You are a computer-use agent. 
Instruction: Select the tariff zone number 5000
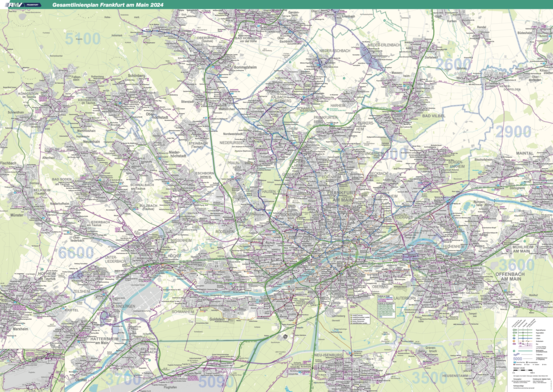390,154
